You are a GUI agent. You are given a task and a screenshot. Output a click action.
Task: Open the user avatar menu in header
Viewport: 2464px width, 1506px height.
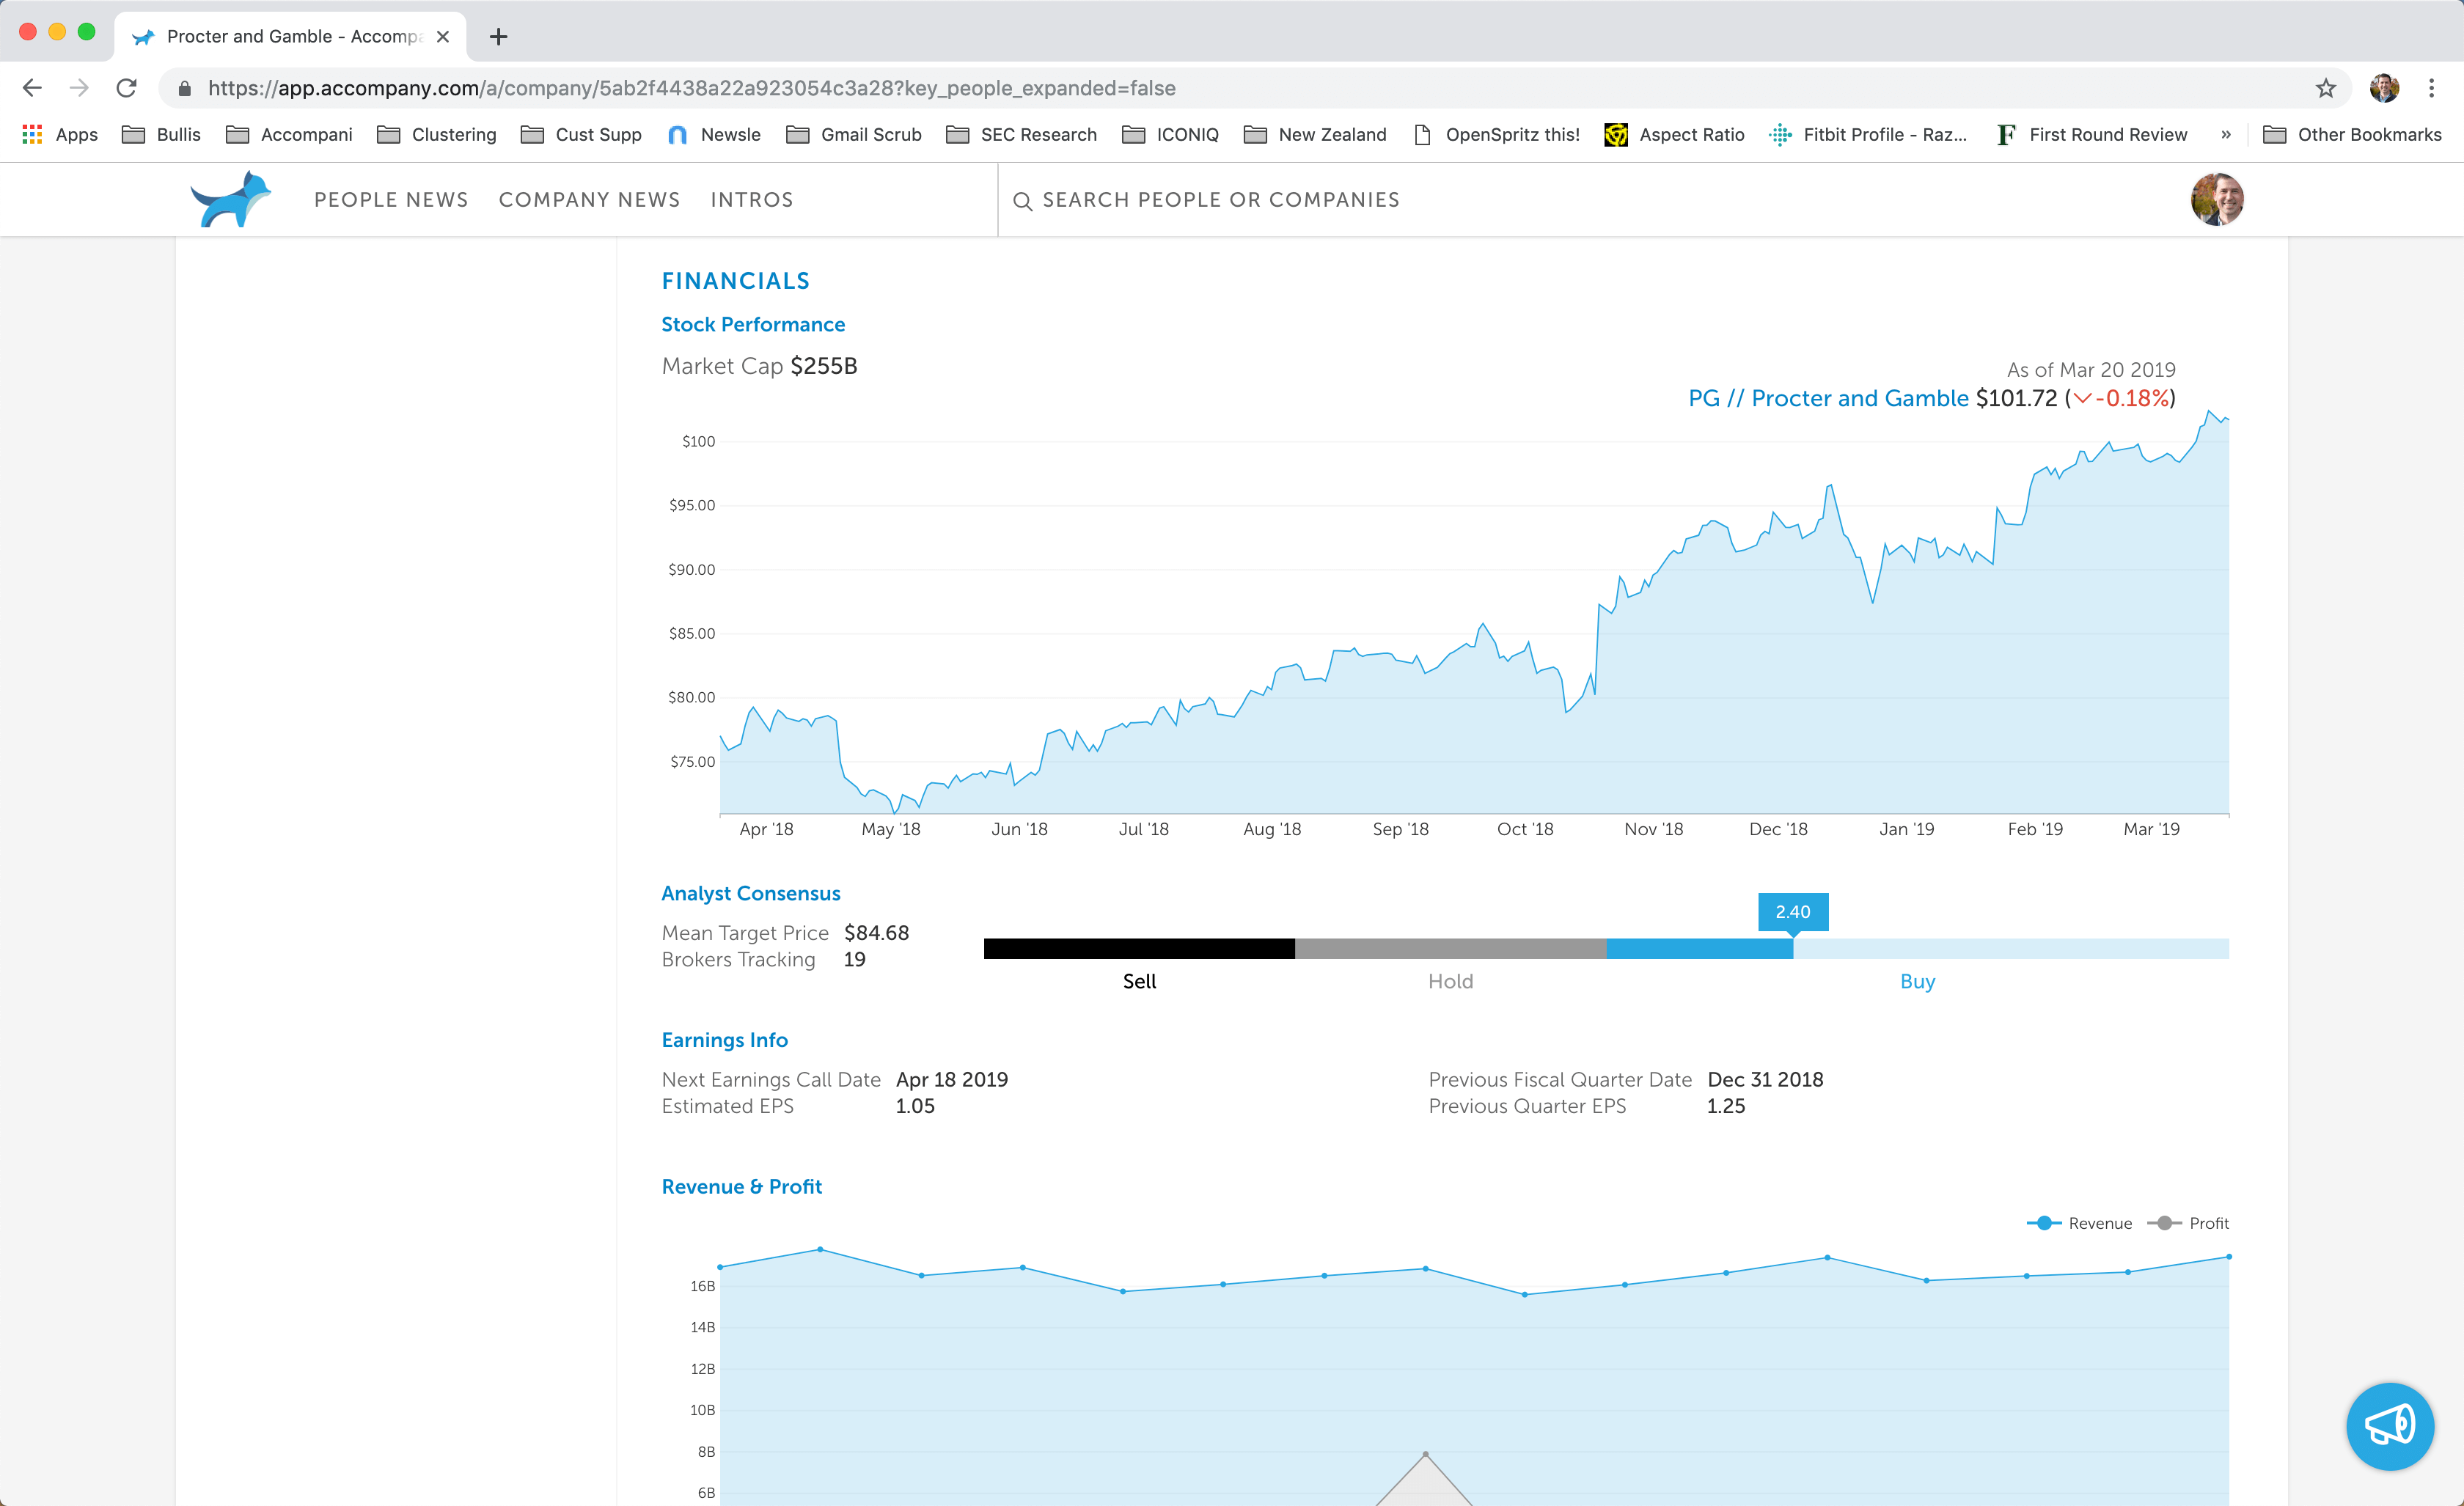[x=2217, y=199]
